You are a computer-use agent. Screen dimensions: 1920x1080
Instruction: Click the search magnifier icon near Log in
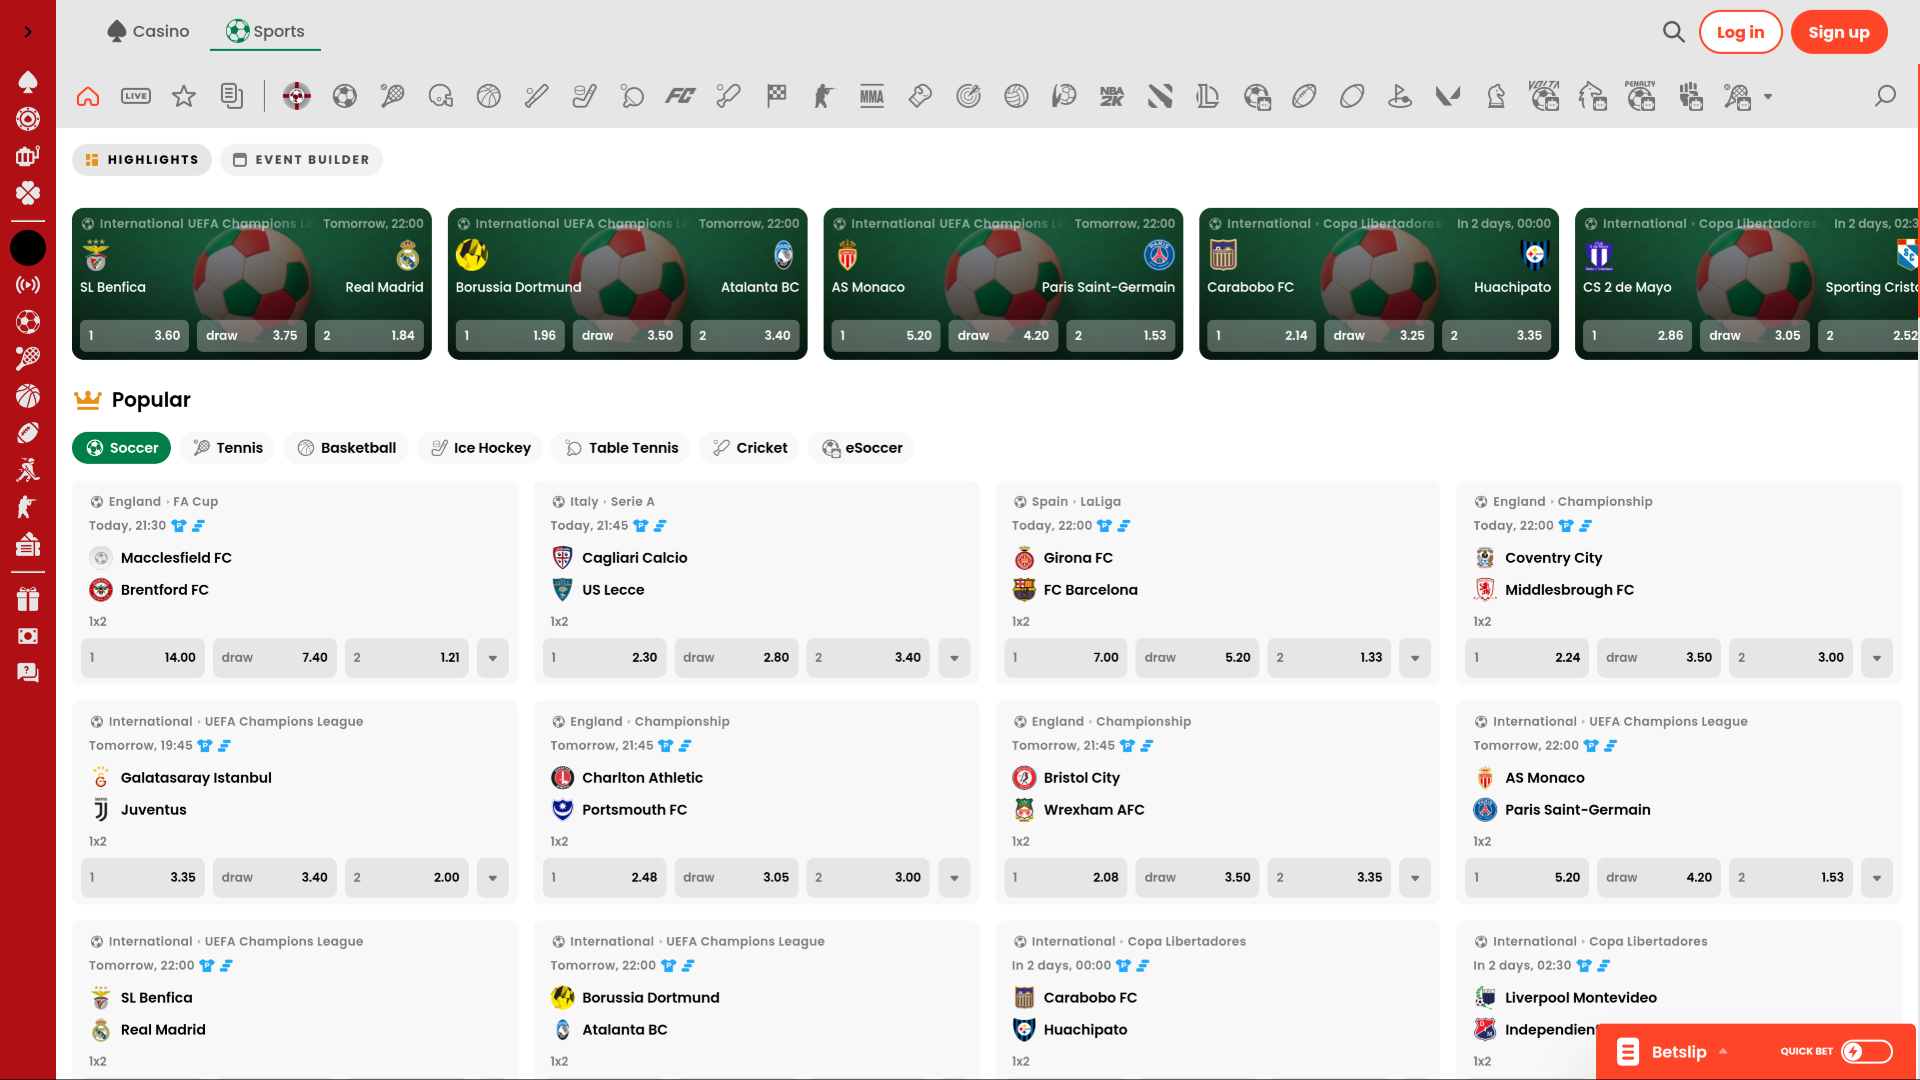pyautogui.click(x=1673, y=31)
